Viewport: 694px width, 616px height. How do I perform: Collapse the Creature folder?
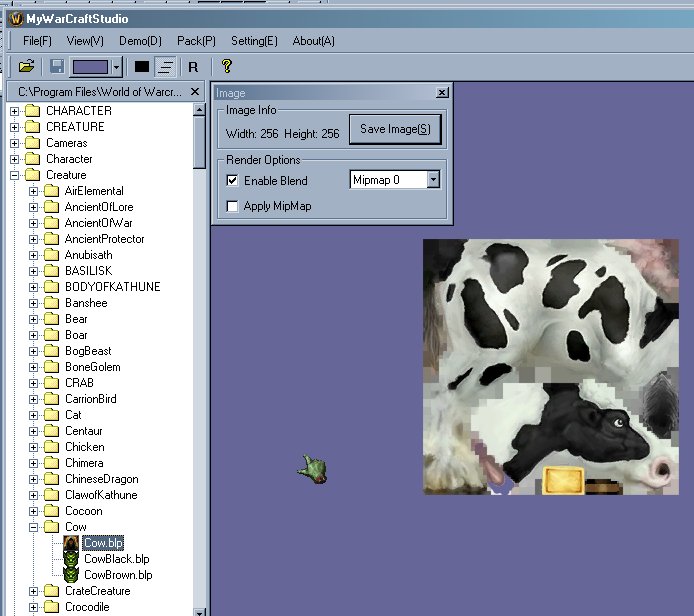15,175
